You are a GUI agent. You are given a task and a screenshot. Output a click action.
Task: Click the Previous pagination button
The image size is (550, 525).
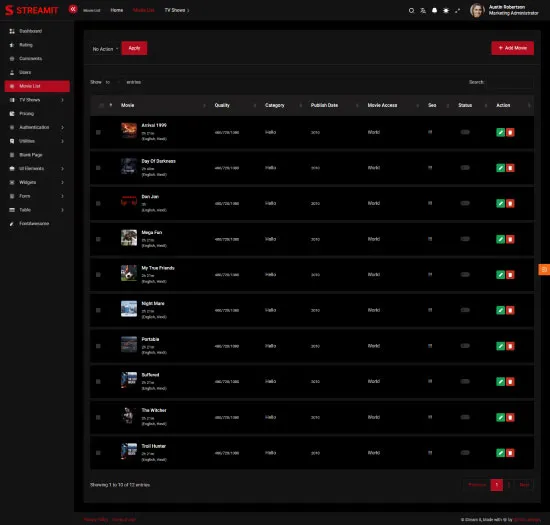point(477,485)
